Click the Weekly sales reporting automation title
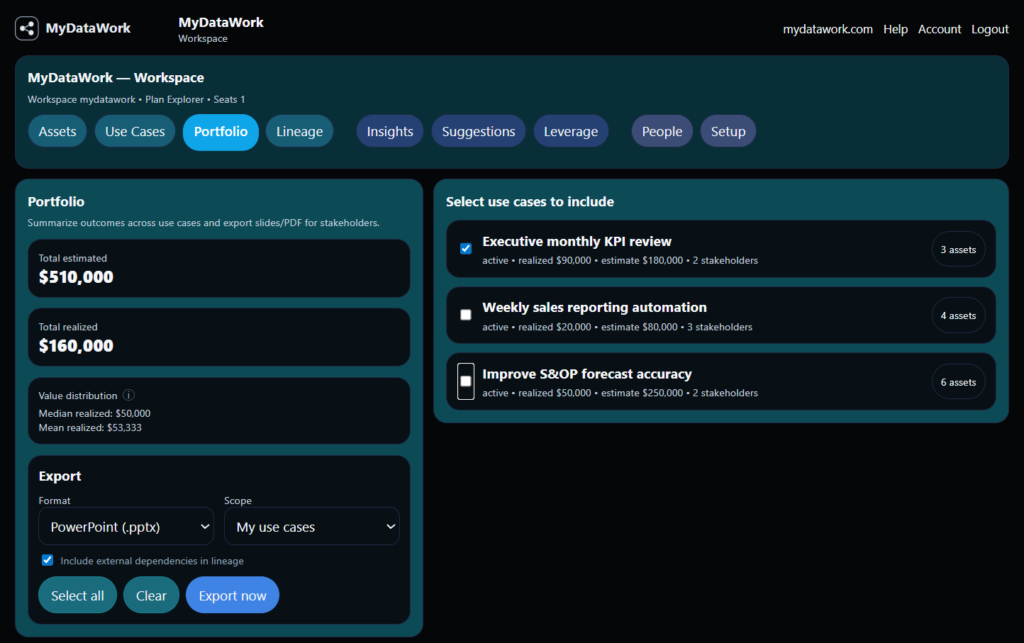Screen dimensions: 1024x643 point(594,307)
